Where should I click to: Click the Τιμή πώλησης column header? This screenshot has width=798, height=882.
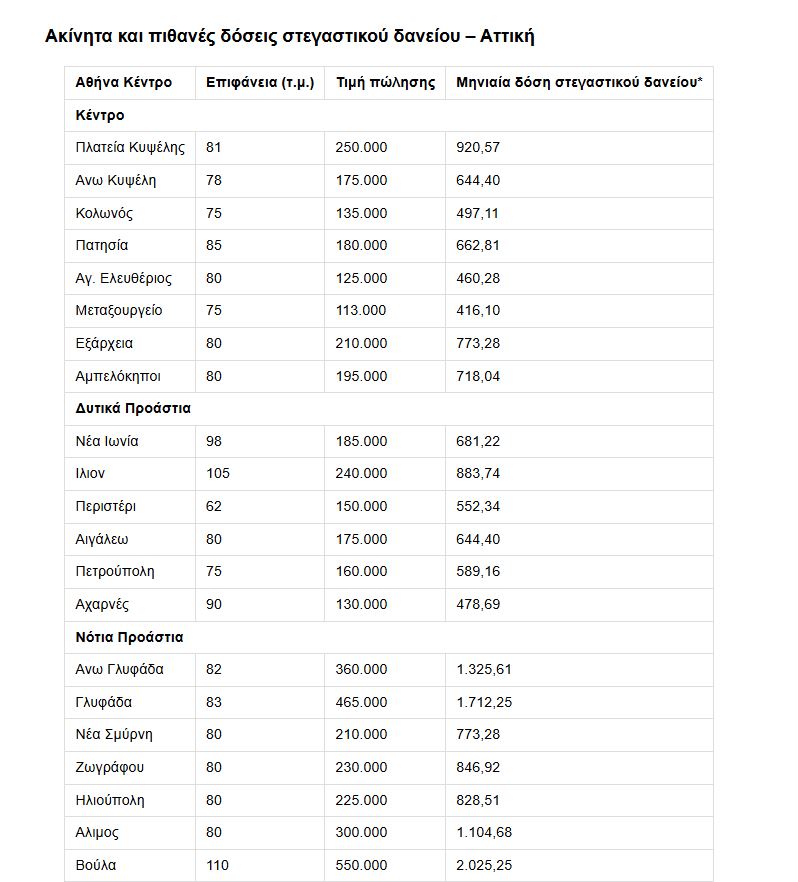pos(385,82)
